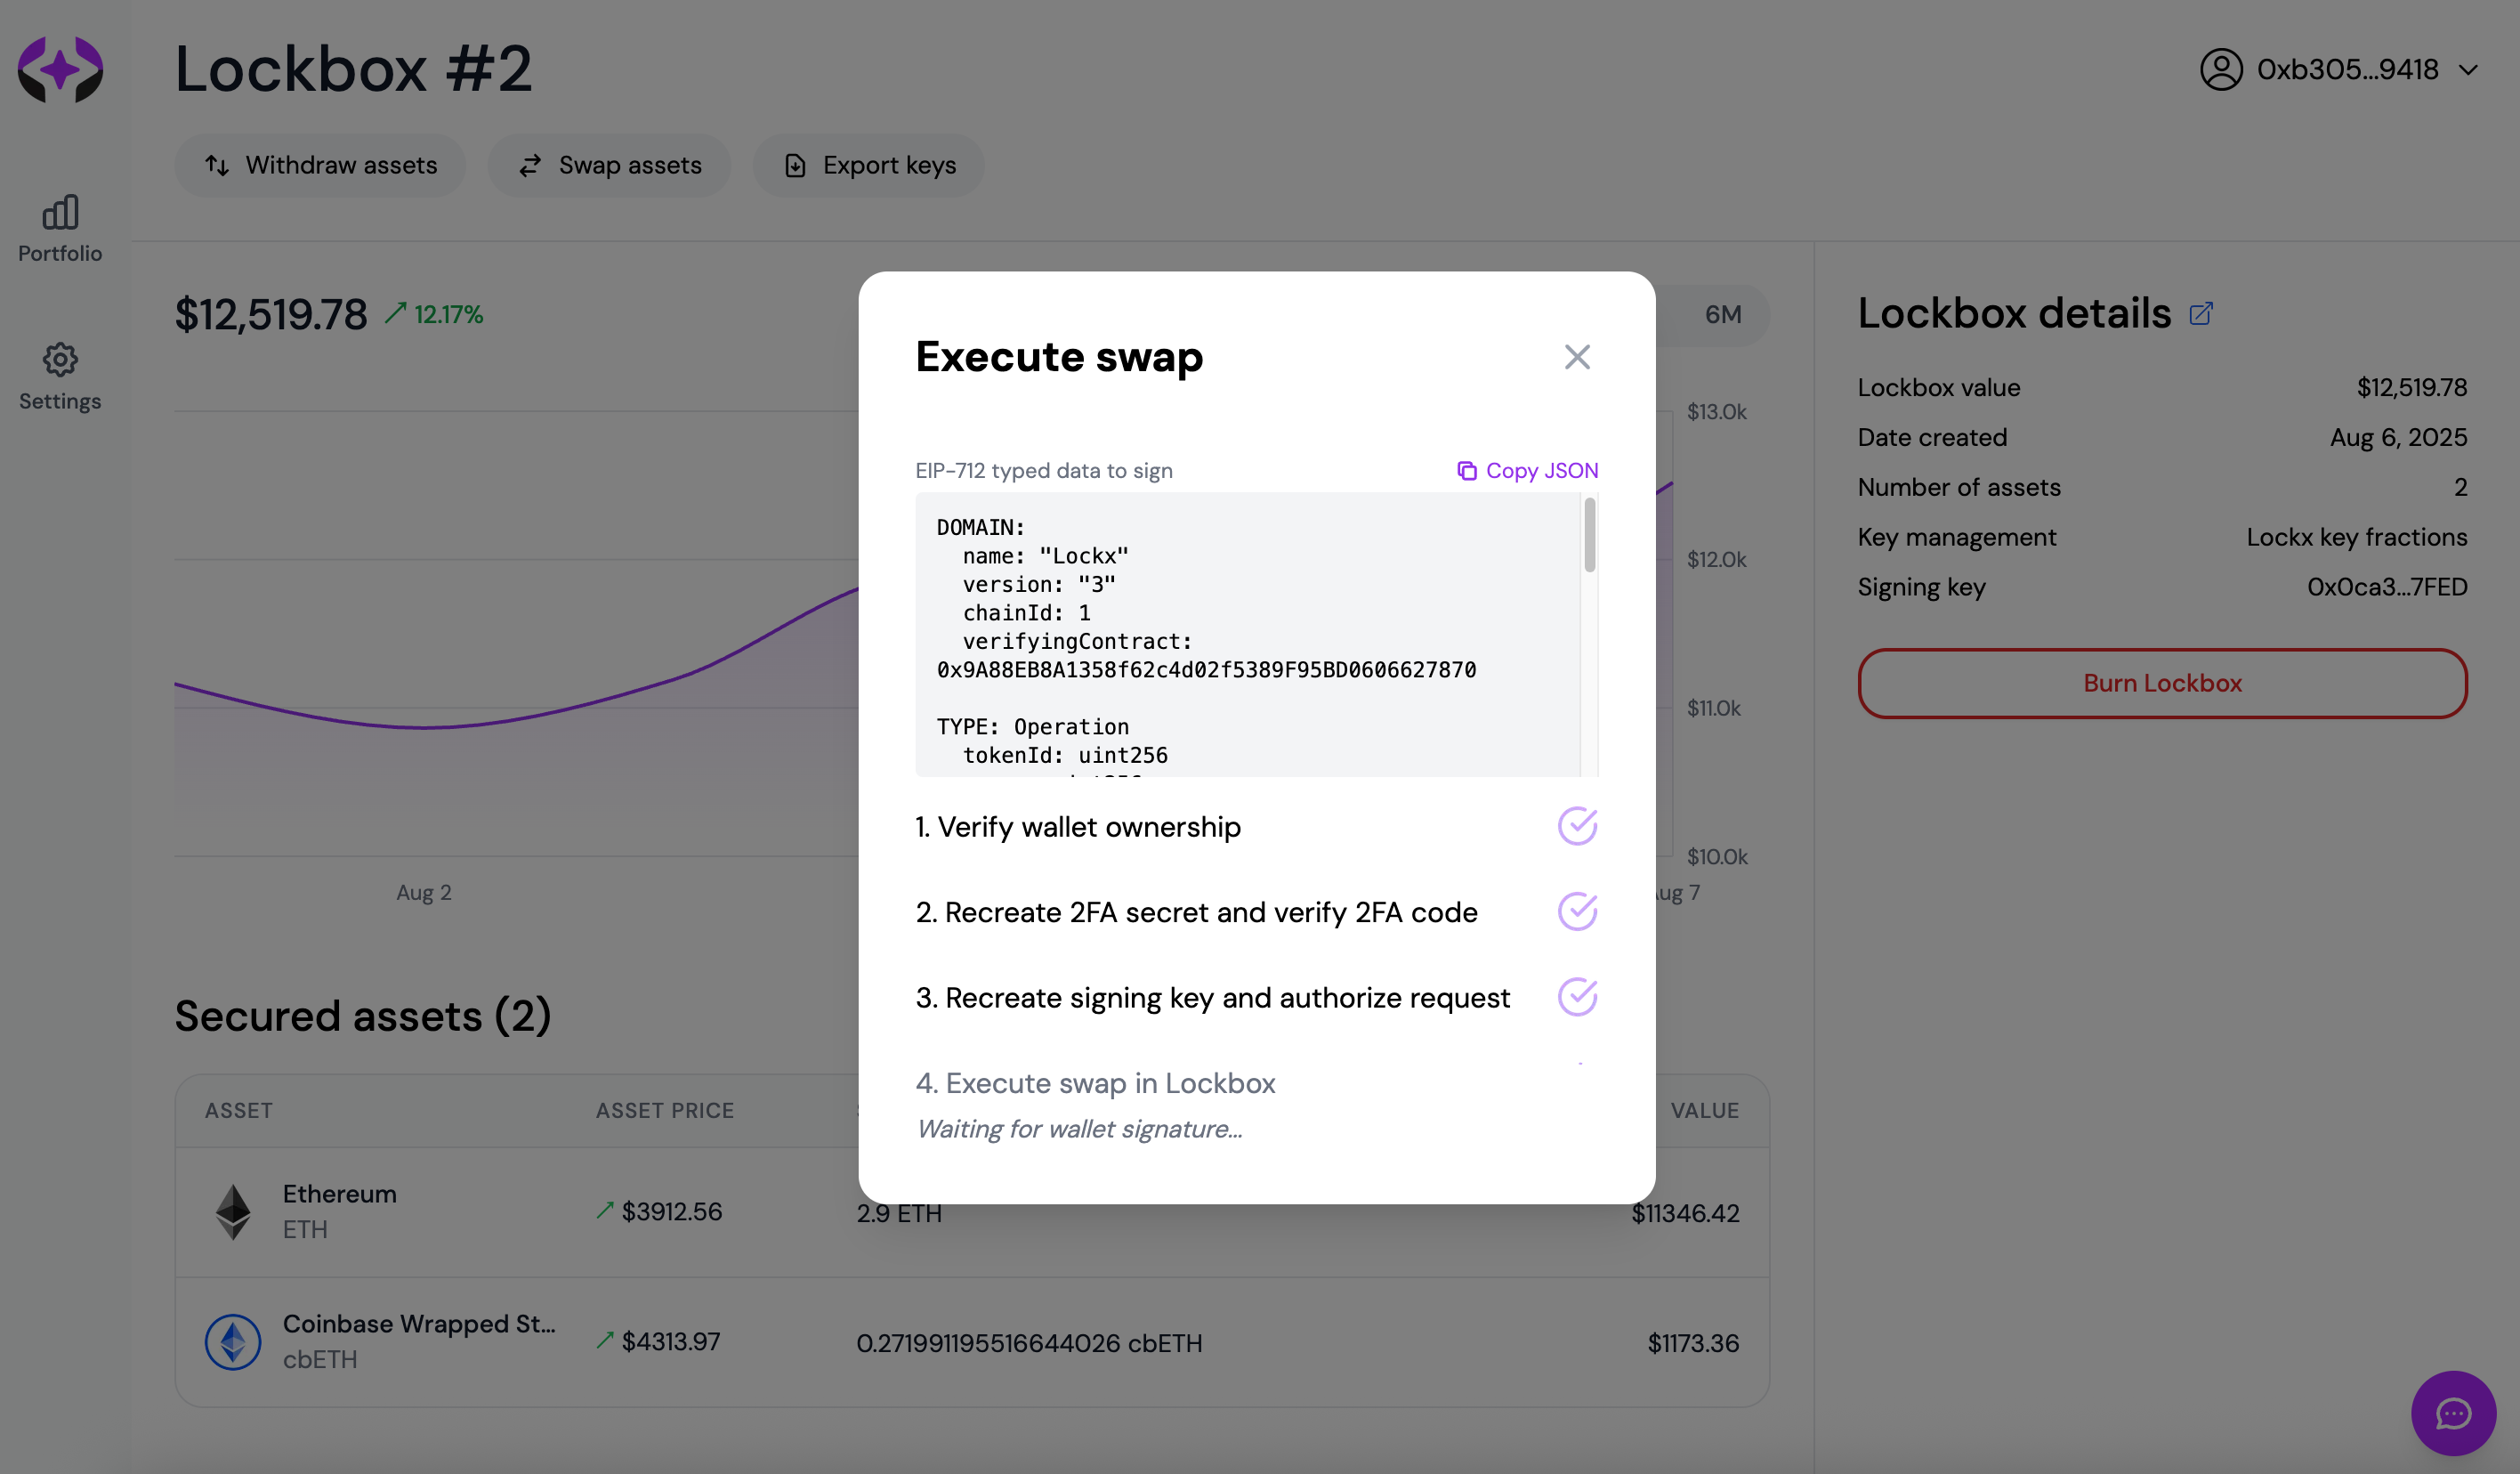The width and height of the screenshot is (2520, 1474).
Task: Click the copy icon beside Copy JSON
Action: click(1466, 470)
